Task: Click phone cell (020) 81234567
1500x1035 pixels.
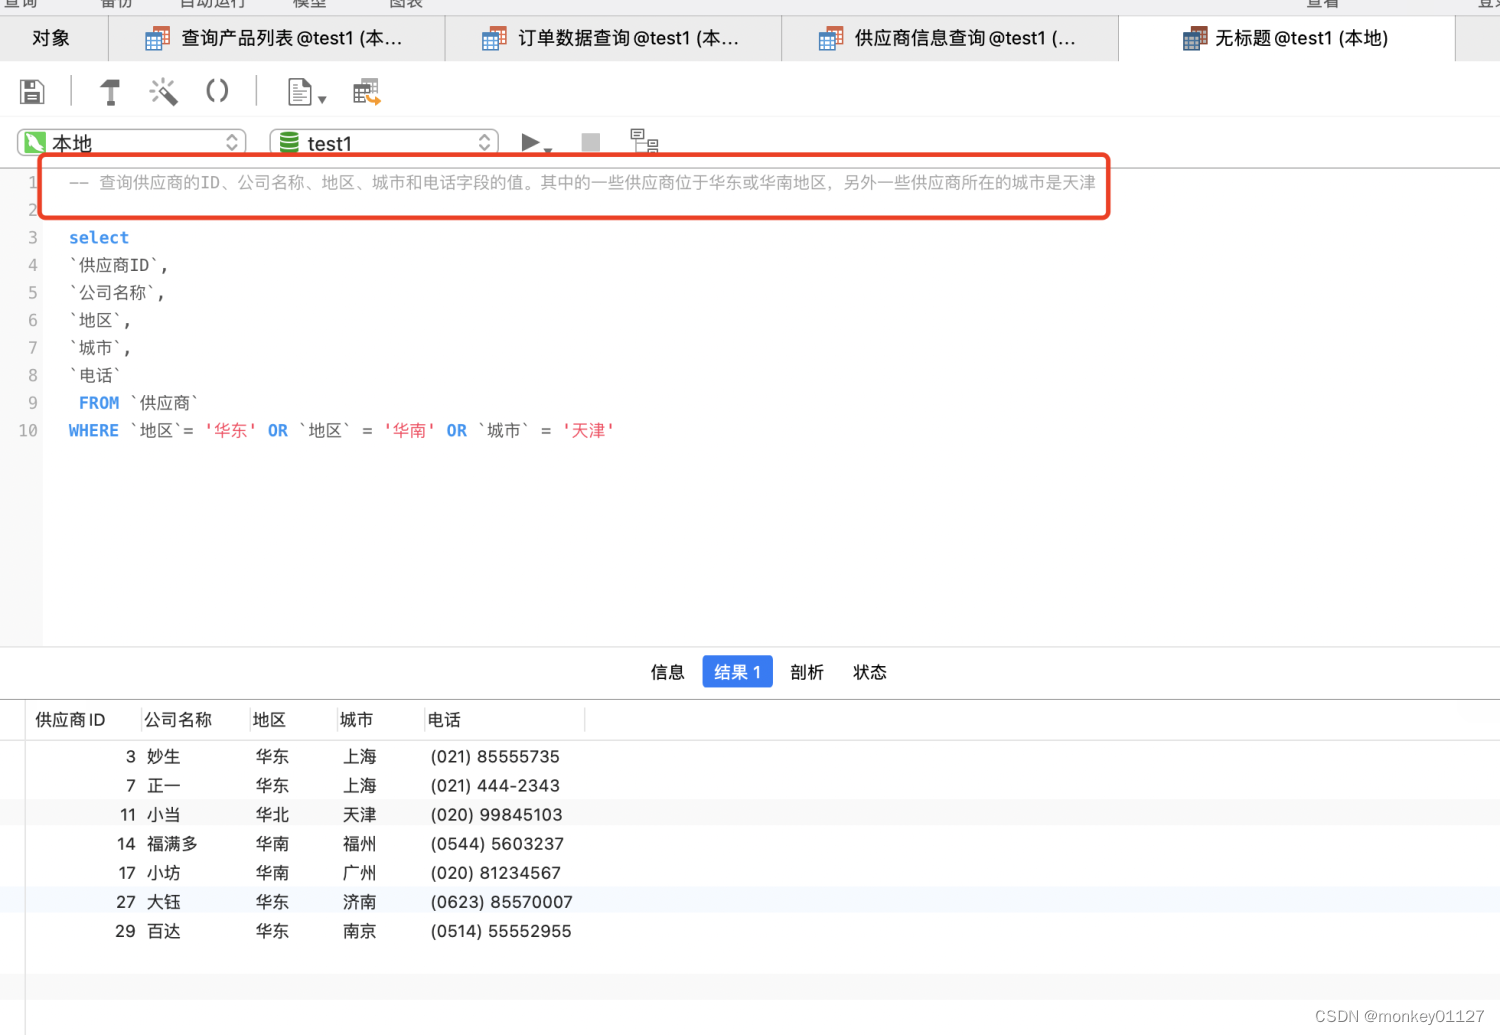Action: tap(496, 873)
